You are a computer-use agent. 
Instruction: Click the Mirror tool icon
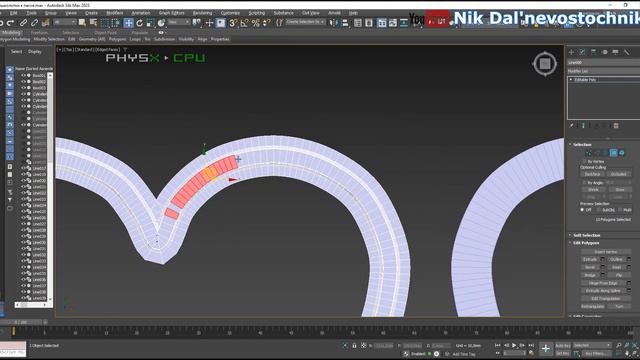[x=333, y=23]
